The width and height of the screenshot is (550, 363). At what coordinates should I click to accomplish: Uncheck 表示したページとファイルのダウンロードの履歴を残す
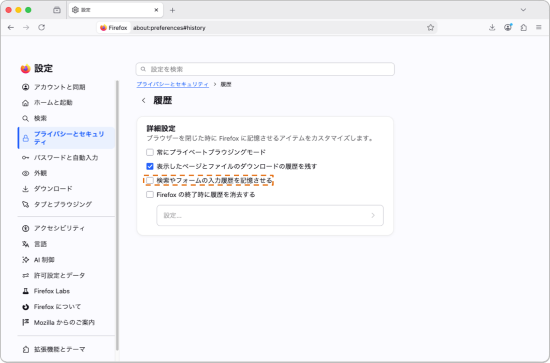click(x=150, y=166)
